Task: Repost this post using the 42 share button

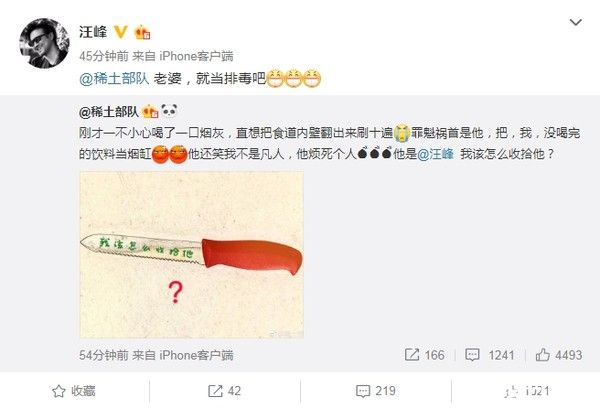Action: (224, 391)
